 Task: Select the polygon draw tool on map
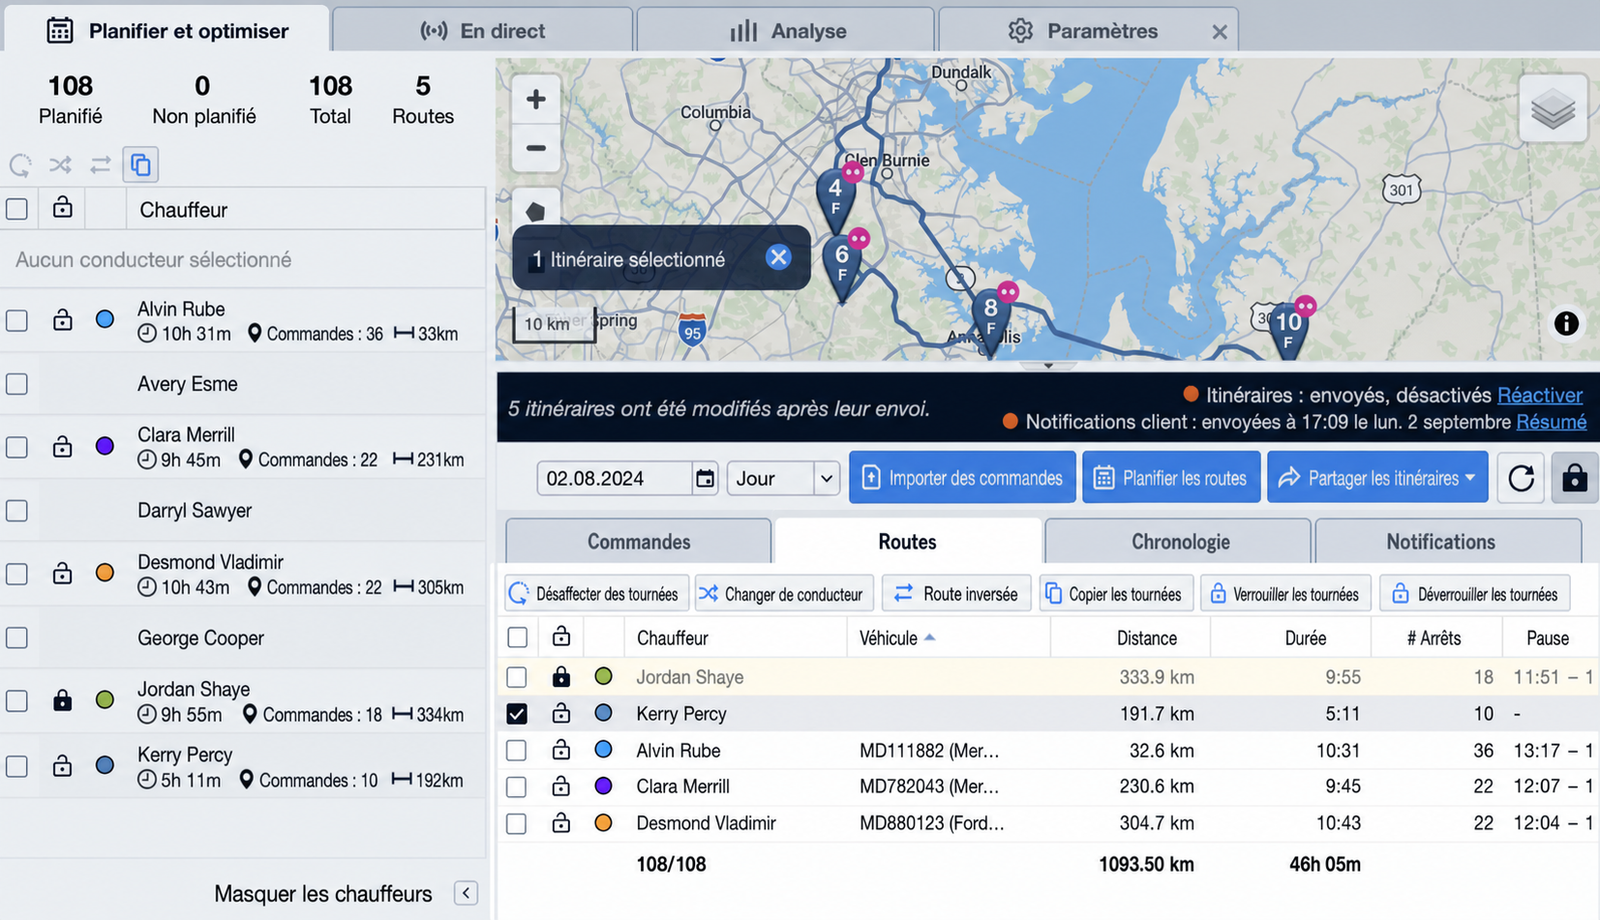(535, 211)
